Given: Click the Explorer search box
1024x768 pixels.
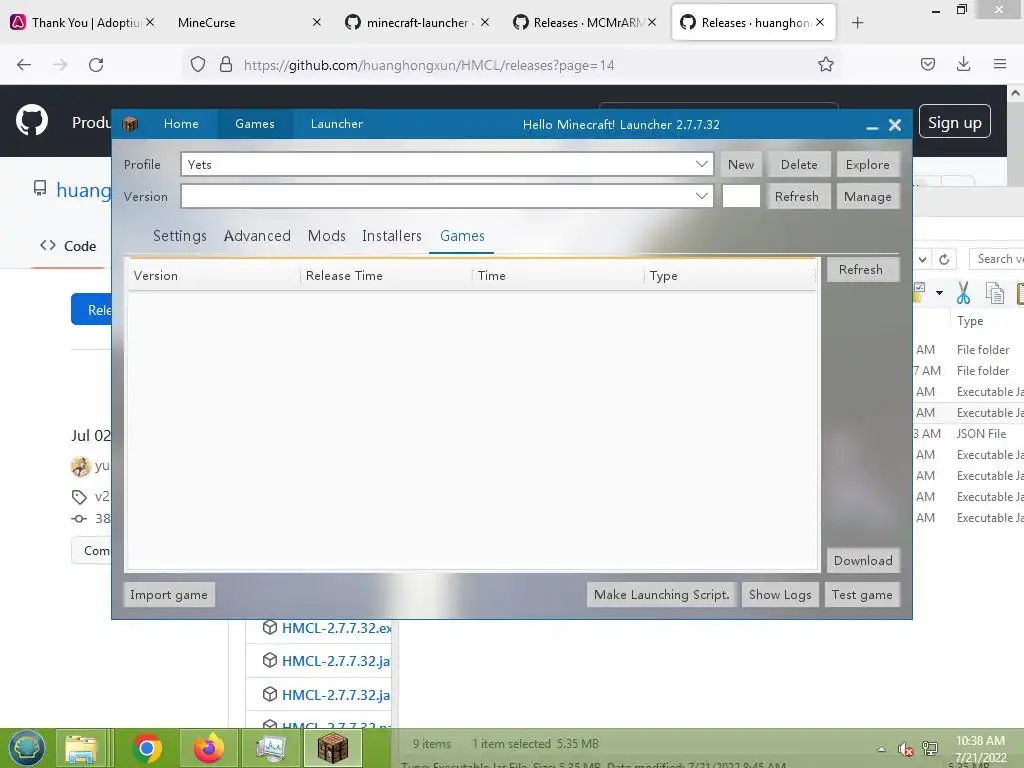Looking at the screenshot, I should tap(997, 259).
